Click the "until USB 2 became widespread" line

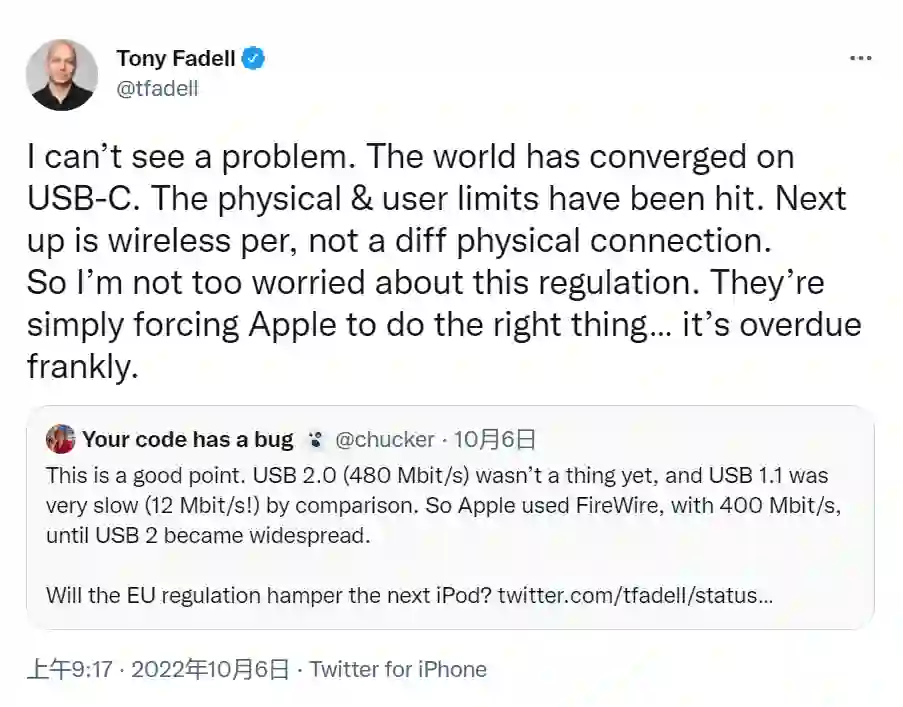point(207,535)
